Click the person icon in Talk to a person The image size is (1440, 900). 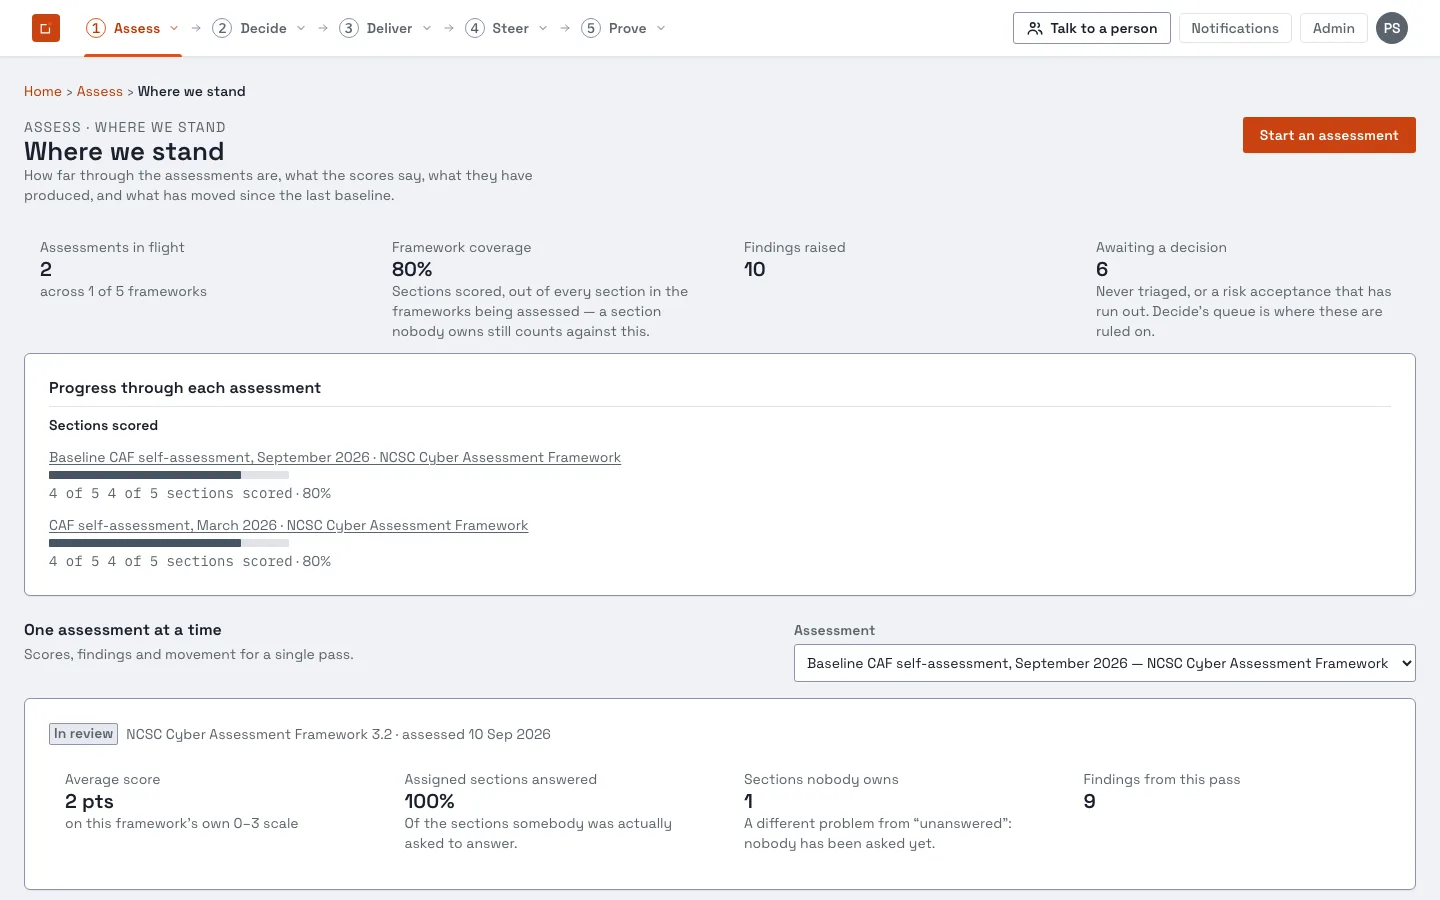tap(1035, 28)
